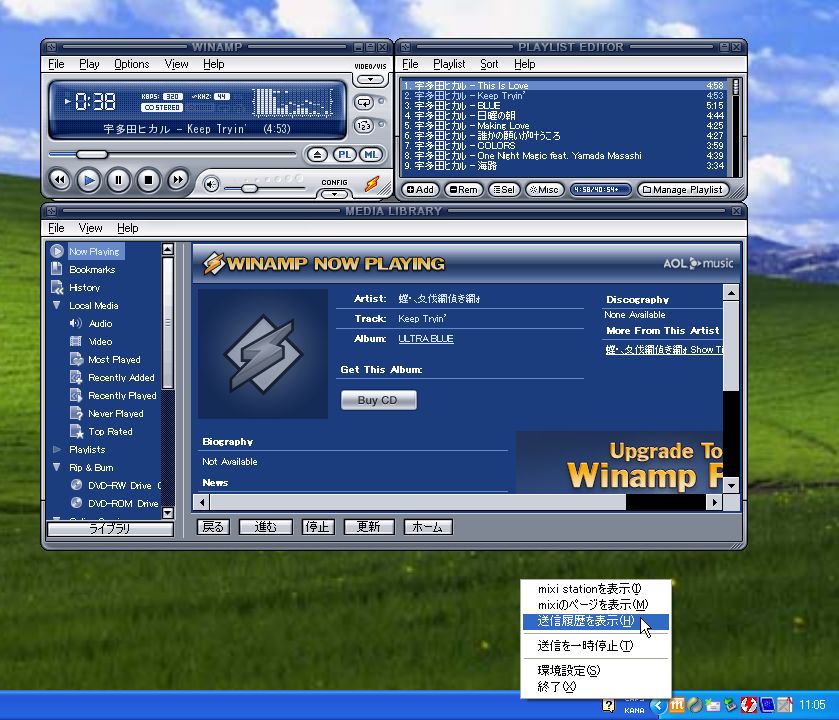Image resolution: width=839 pixels, height=720 pixels.
Task: Select Now Playing in Media Library tree
Action: coord(94,251)
